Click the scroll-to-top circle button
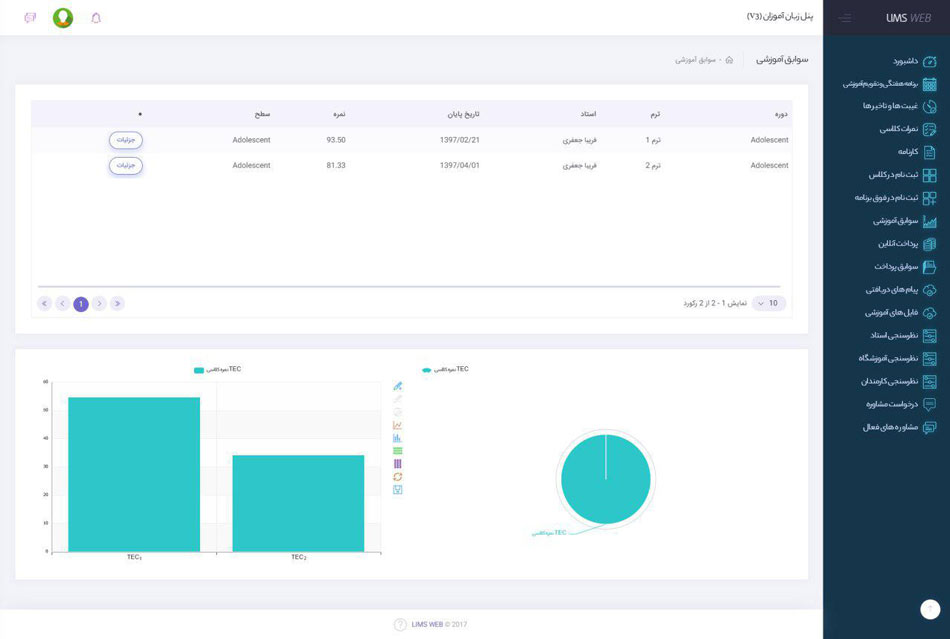950x639 pixels. tap(930, 609)
